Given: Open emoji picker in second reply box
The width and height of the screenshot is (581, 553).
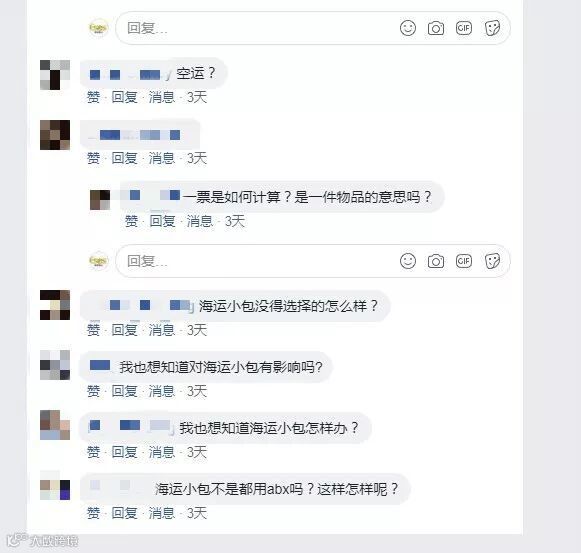Looking at the screenshot, I should [408, 261].
